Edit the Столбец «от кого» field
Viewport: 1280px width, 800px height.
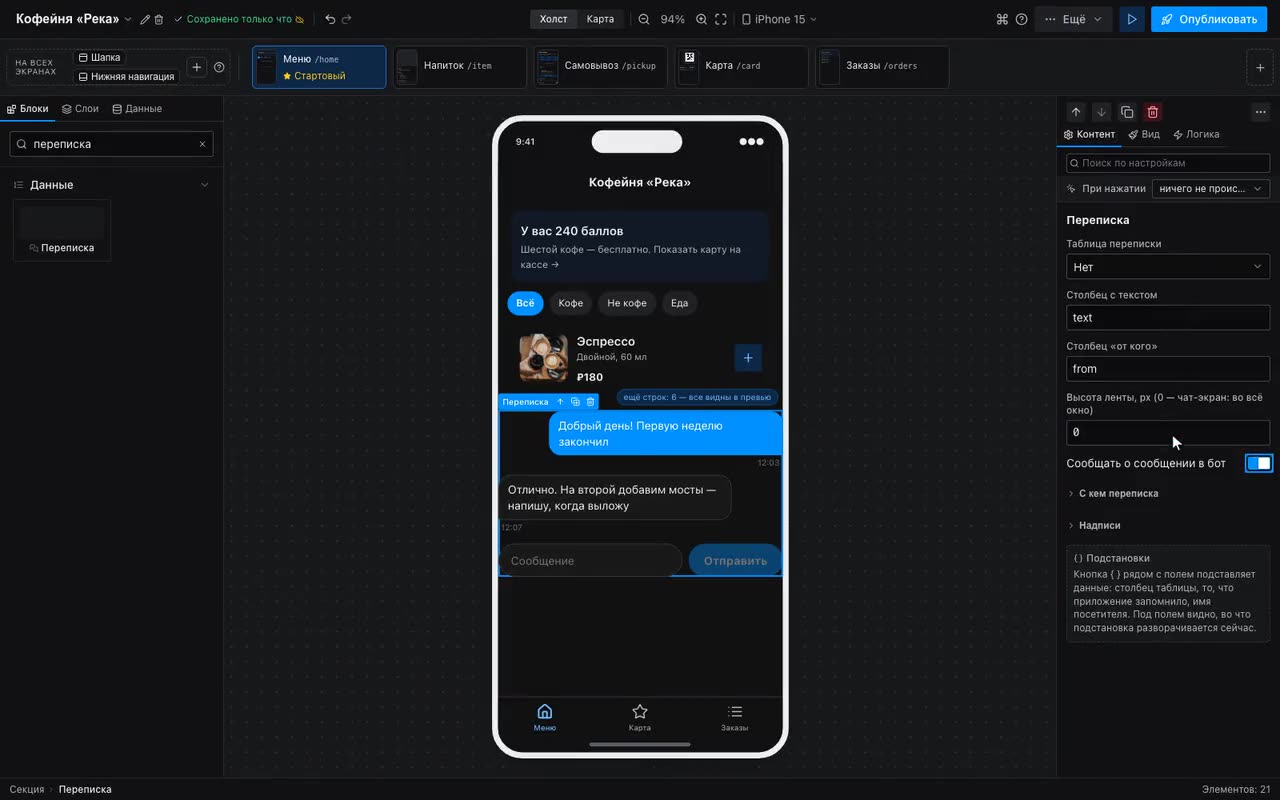click(x=1168, y=369)
